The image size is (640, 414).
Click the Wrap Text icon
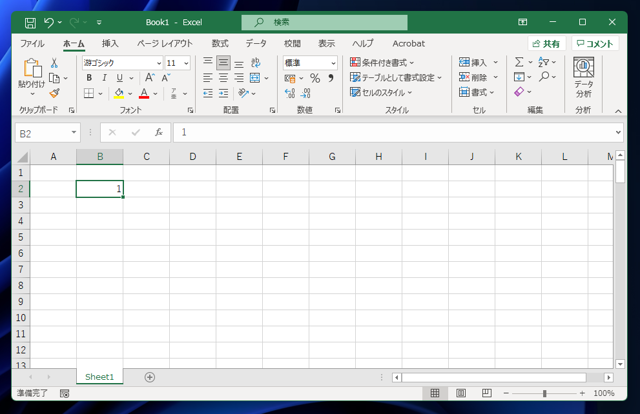tap(256, 62)
